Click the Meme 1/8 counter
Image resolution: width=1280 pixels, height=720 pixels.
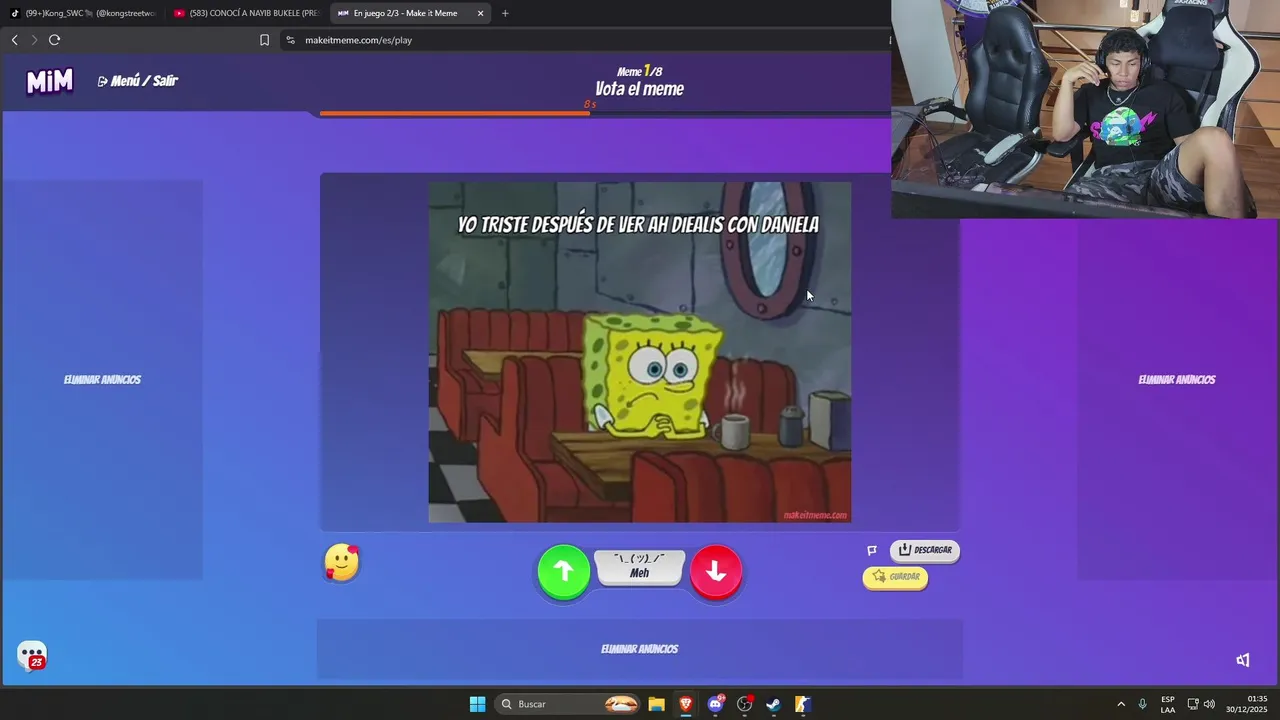pos(639,71)
